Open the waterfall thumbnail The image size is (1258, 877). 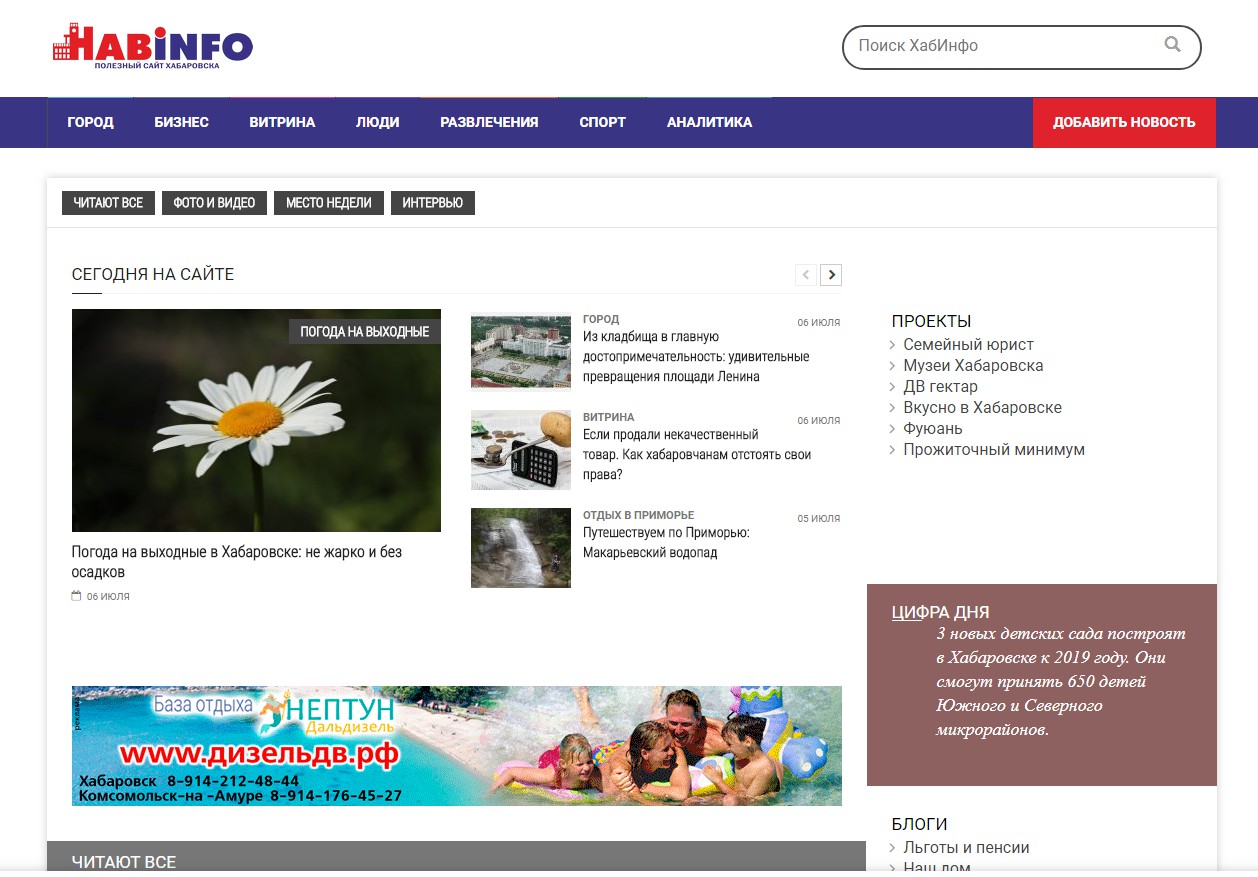tap(521, 547)
